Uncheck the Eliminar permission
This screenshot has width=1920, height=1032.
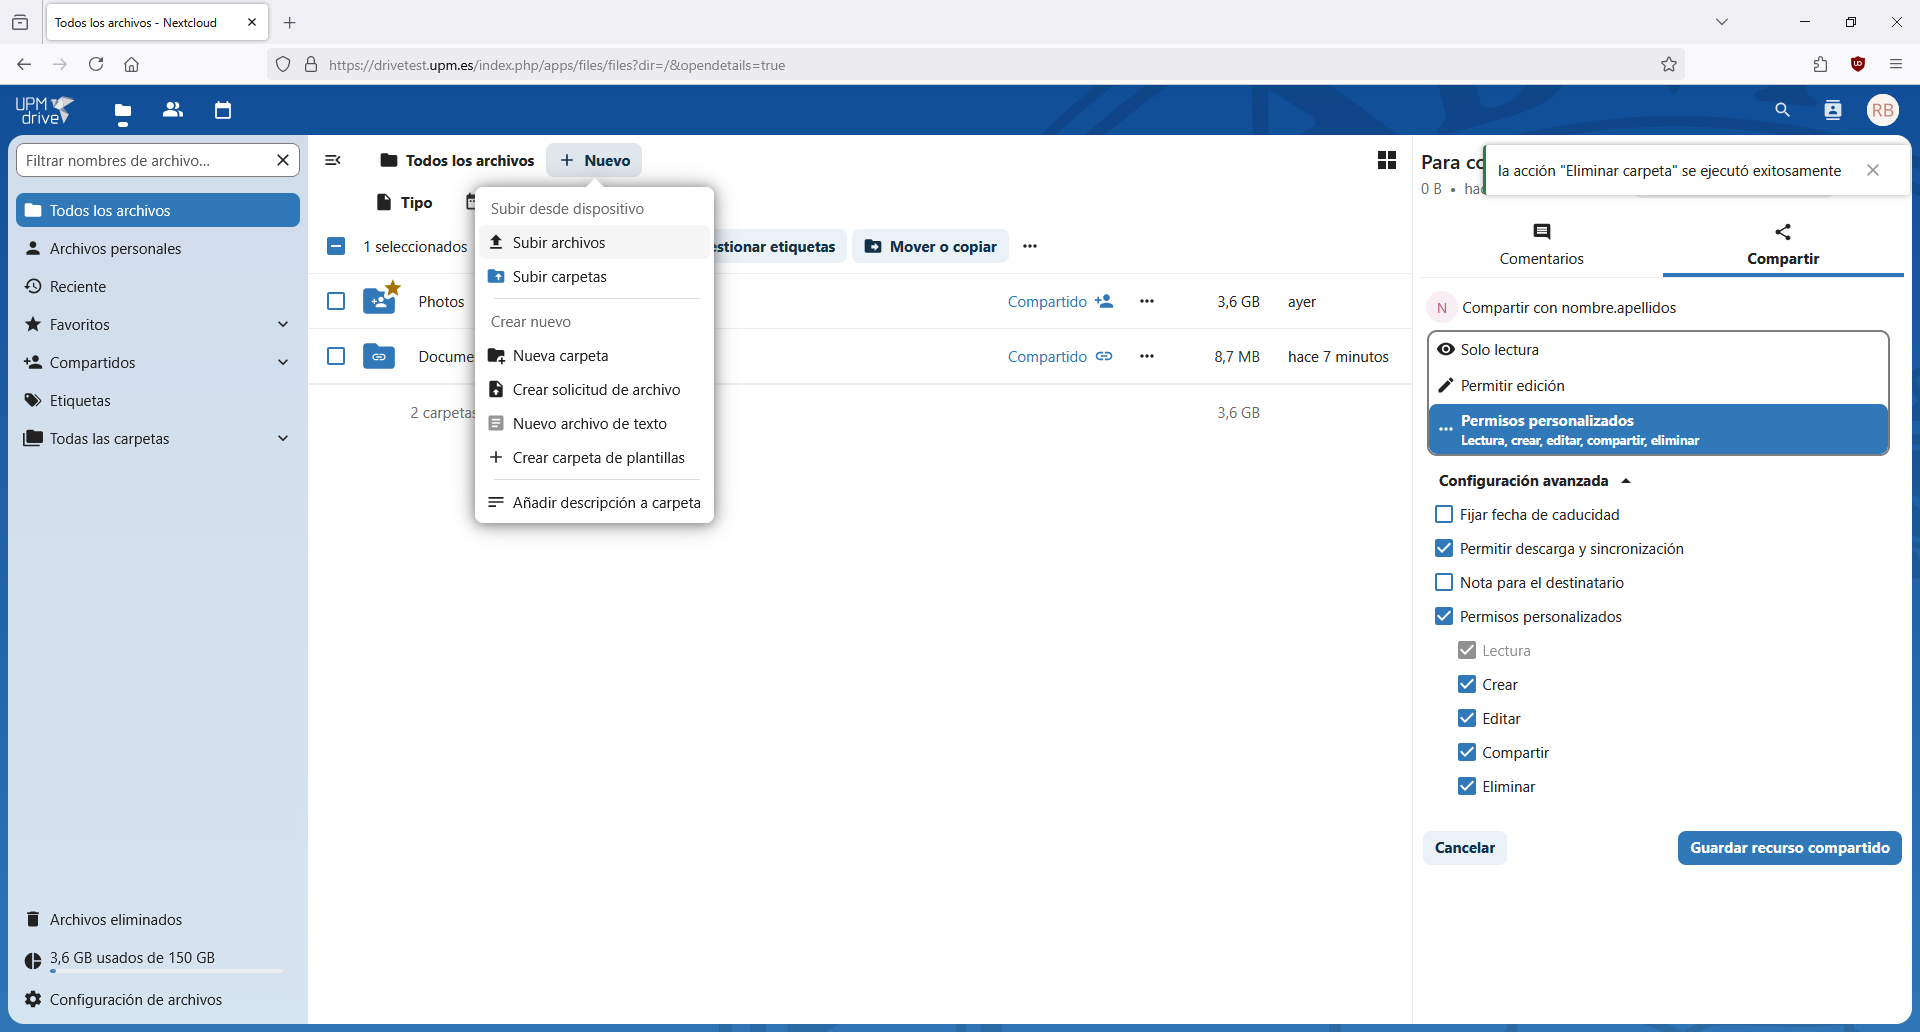pos(1467,786)
